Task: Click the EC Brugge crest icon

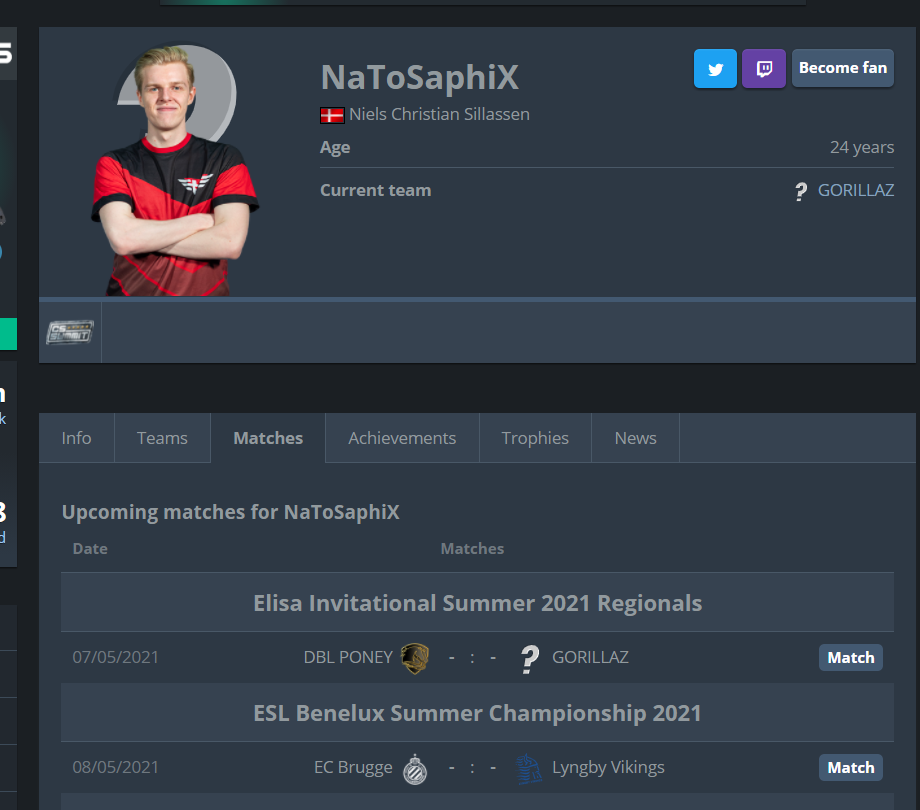Action: tap(415, 769)
